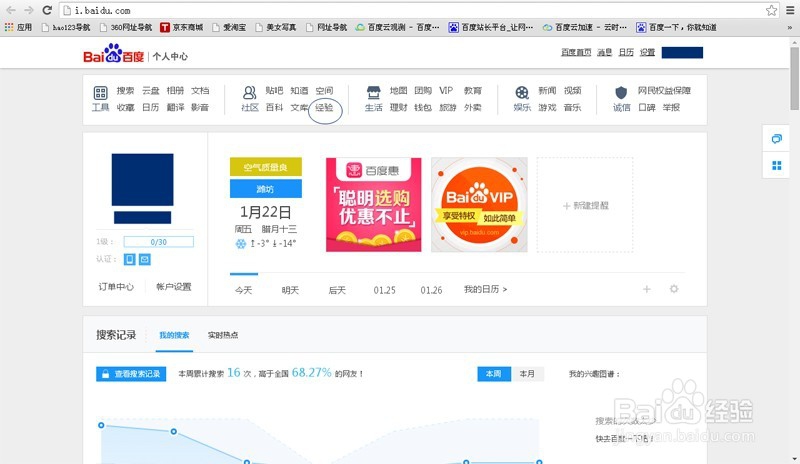Open 帐户设置

click(173, 287)
